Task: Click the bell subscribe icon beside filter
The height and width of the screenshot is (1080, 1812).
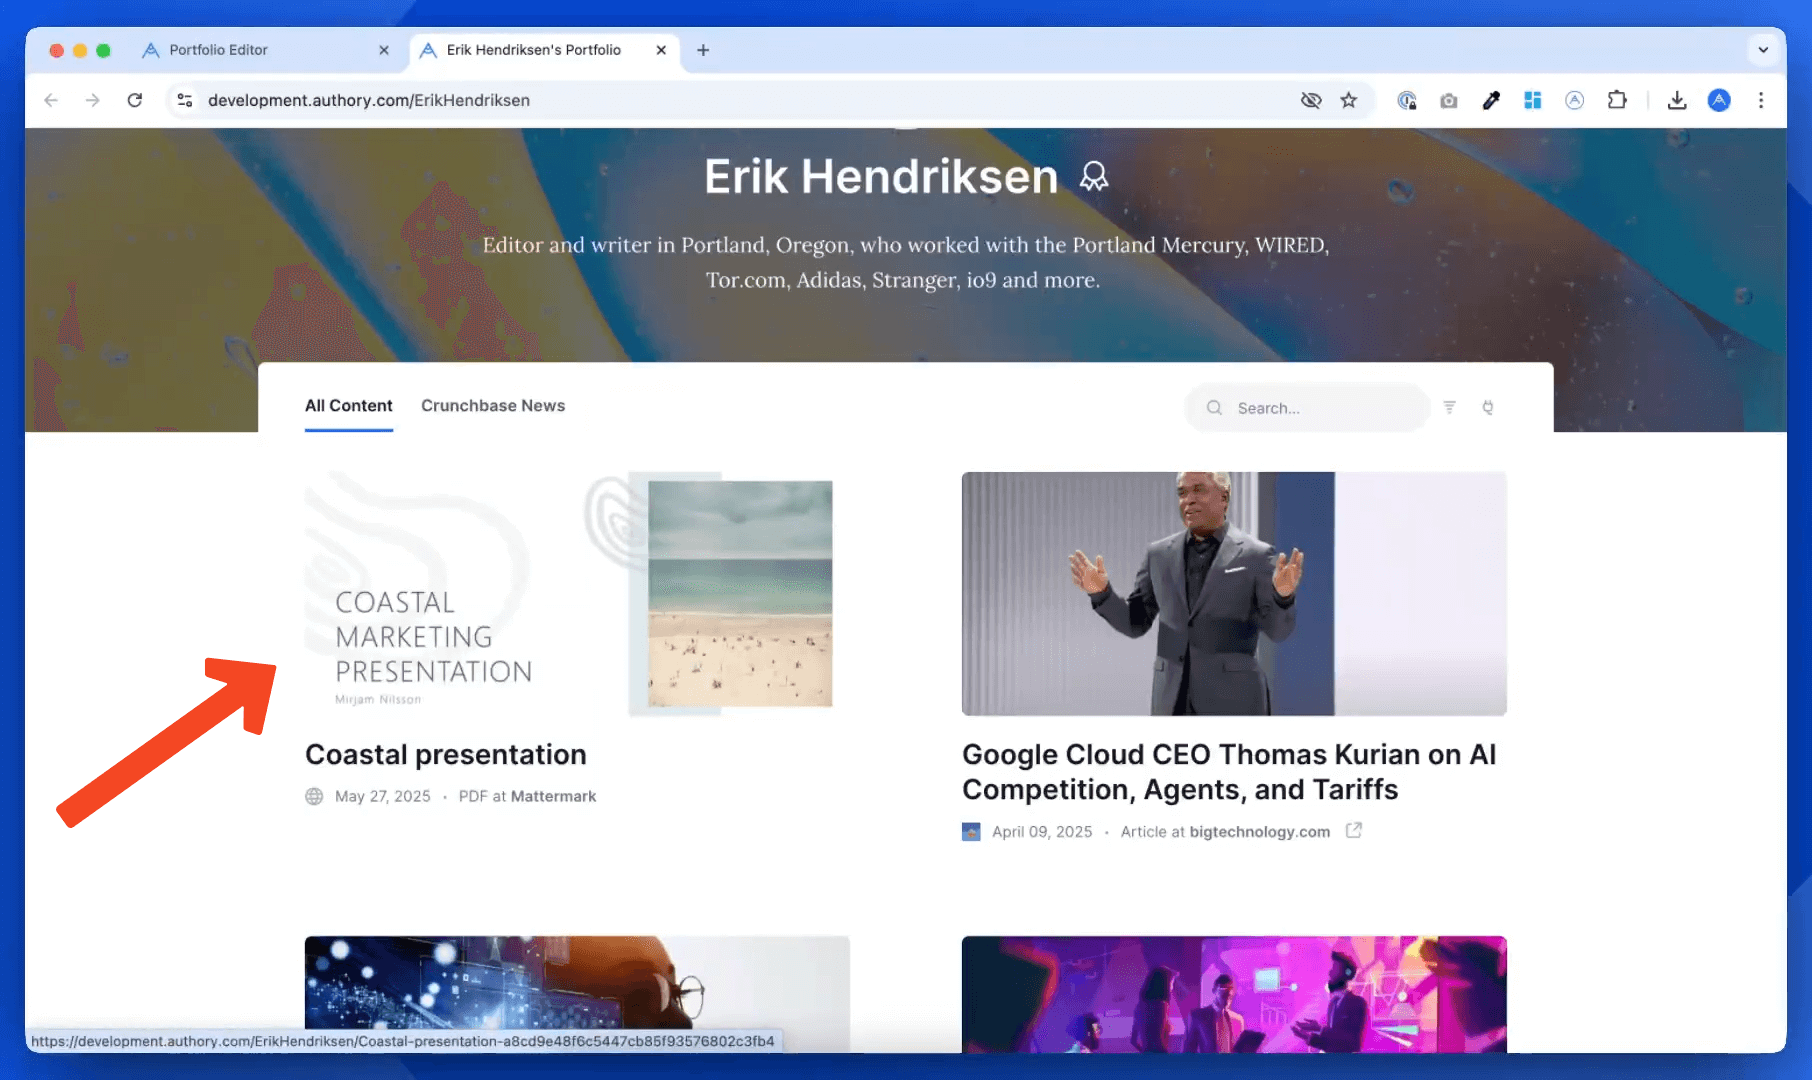Action: click(1488, 407)
